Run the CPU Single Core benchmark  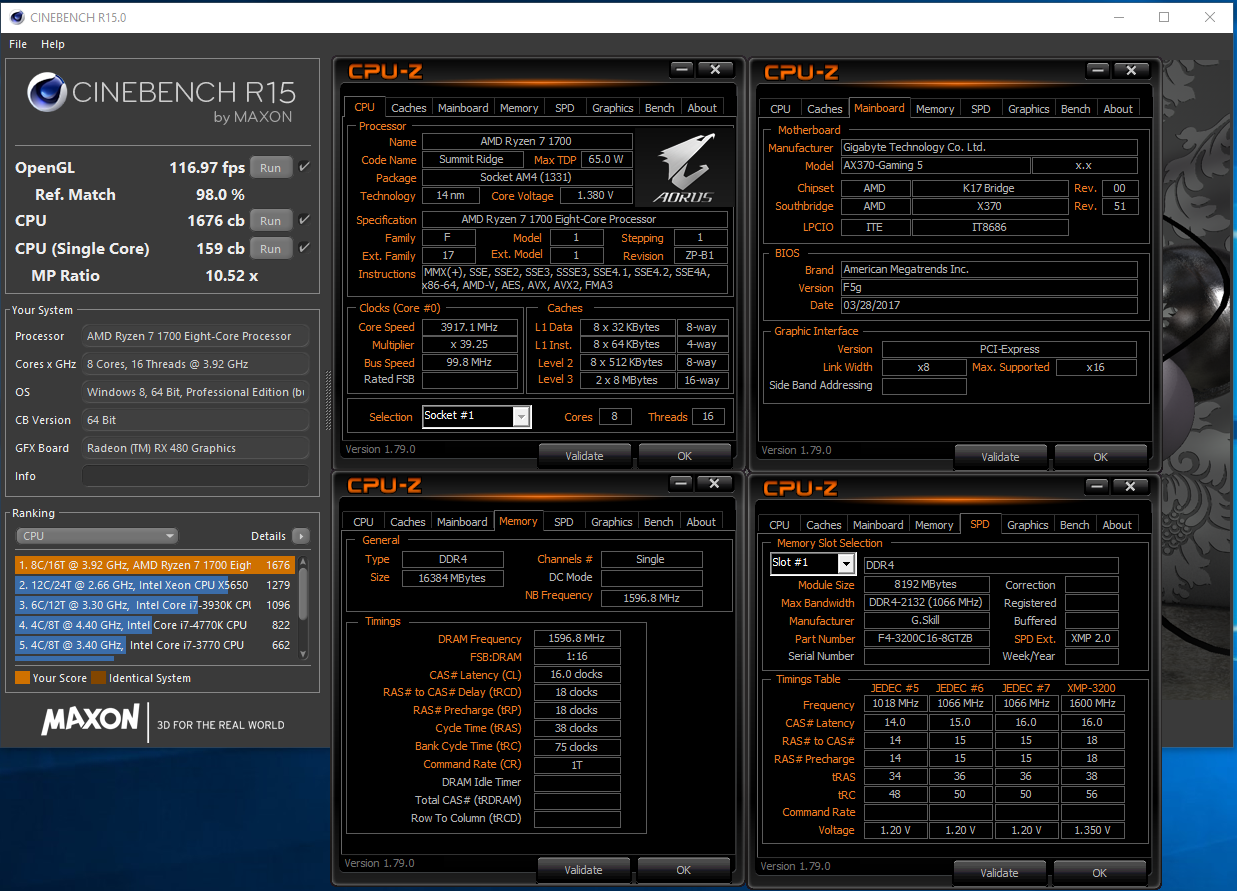tap(271, 248)
